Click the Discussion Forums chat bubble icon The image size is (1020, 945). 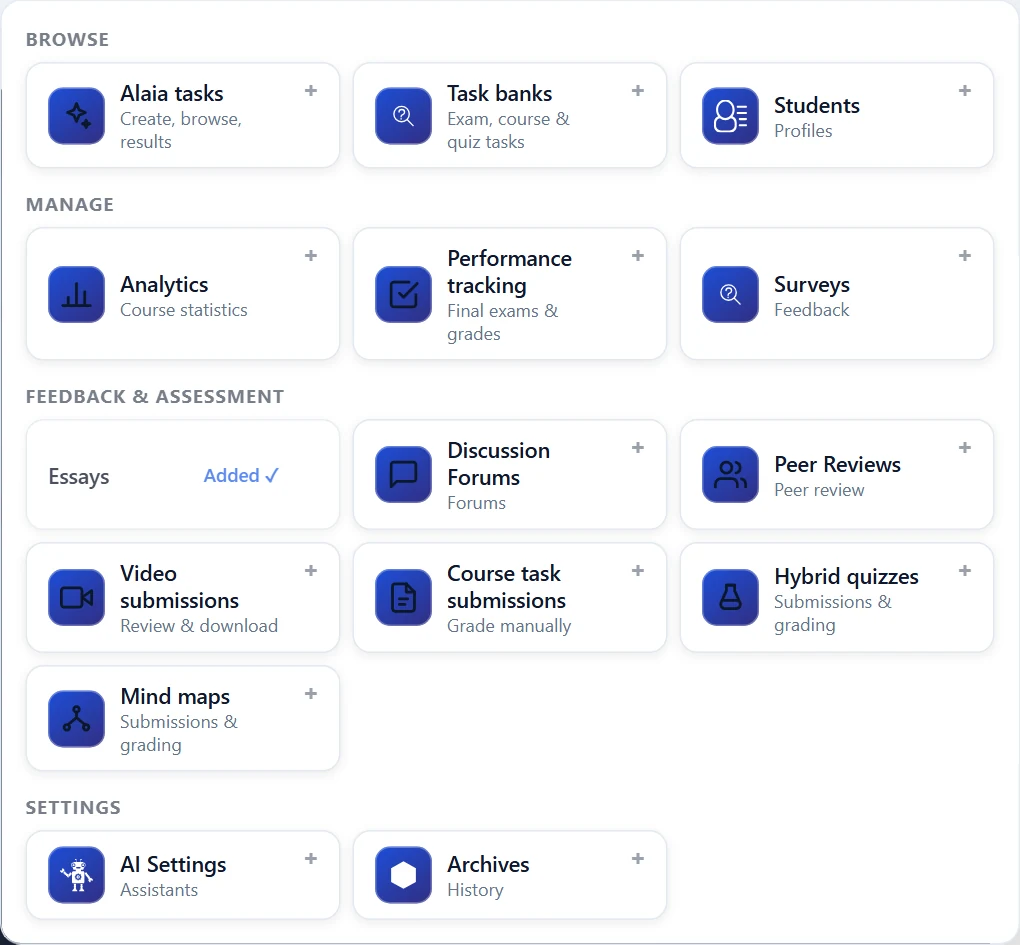(403, 474)
